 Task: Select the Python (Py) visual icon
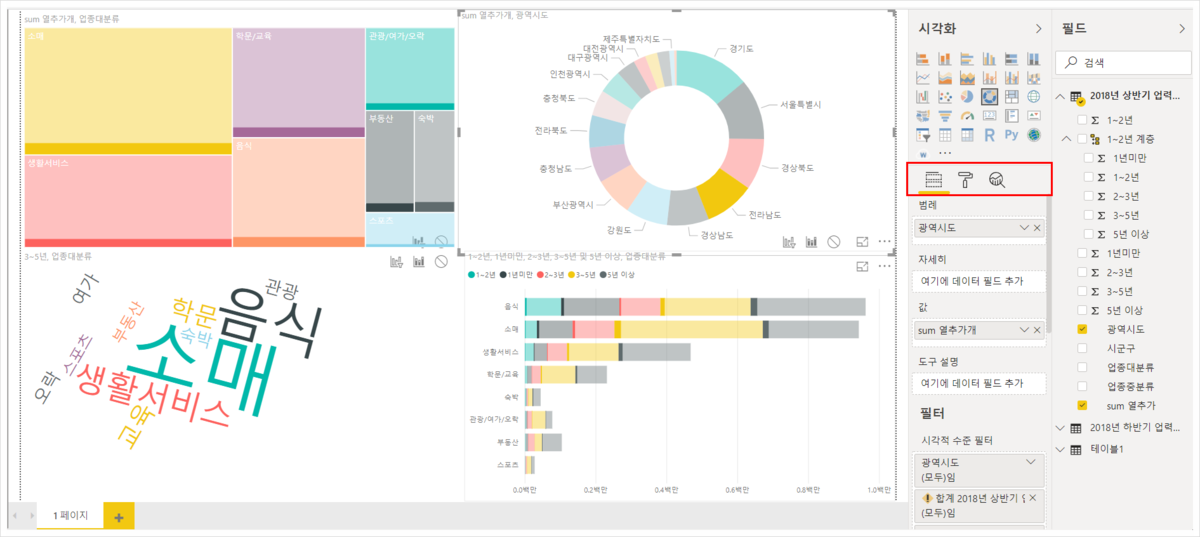point(1012,134)
